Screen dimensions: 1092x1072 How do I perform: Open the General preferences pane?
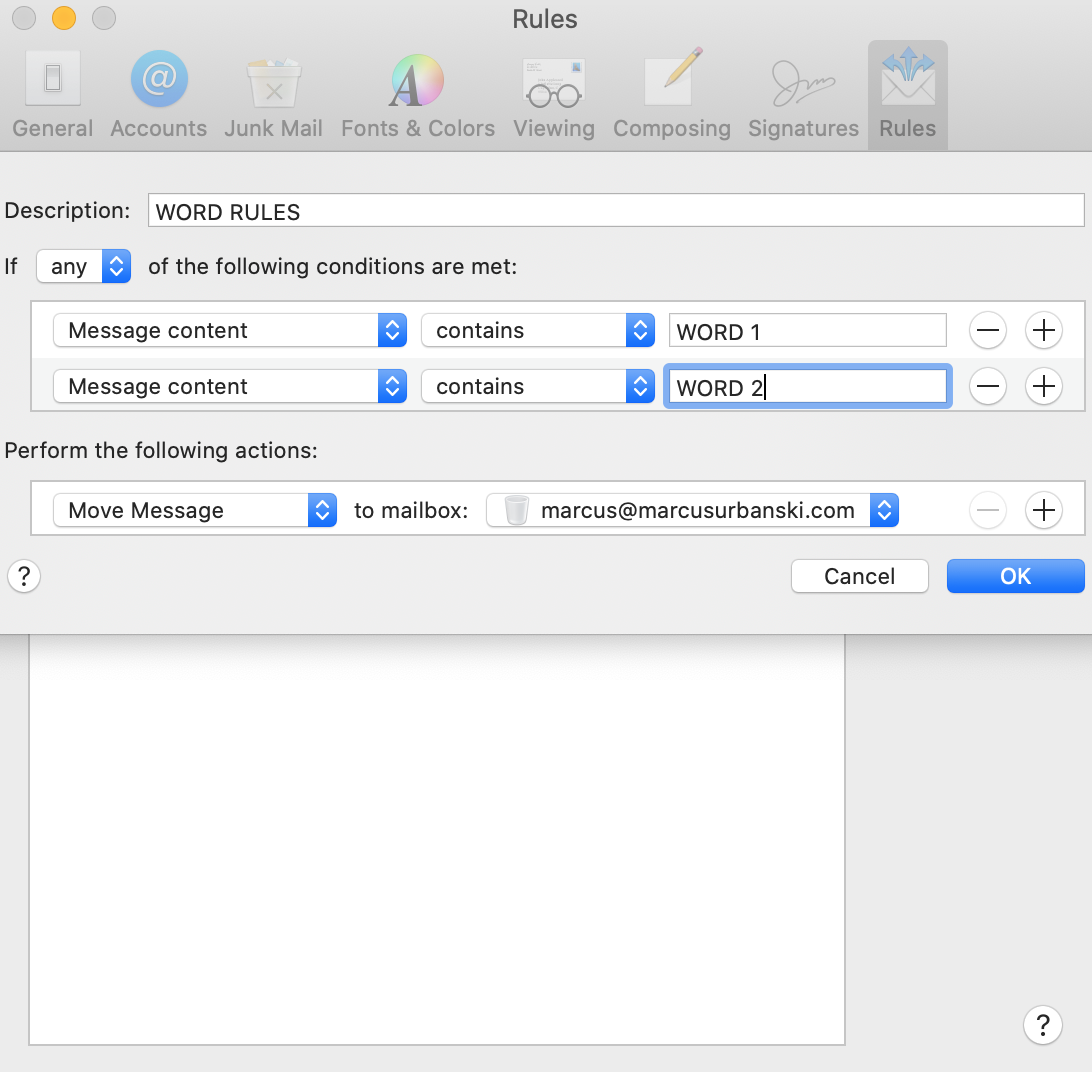[53, 94]
